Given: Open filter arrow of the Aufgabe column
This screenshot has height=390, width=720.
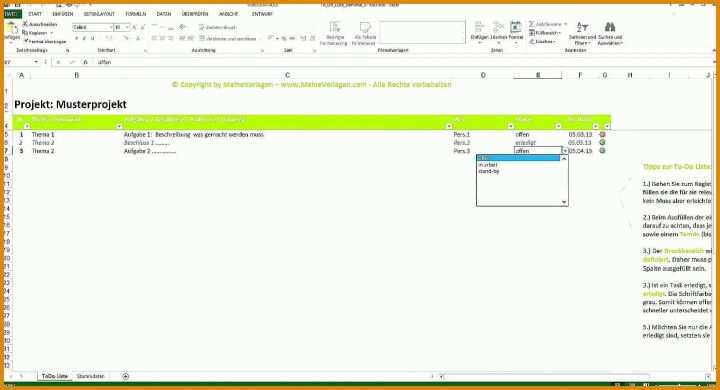Looking at the screenshot, I should pos(449,126).
